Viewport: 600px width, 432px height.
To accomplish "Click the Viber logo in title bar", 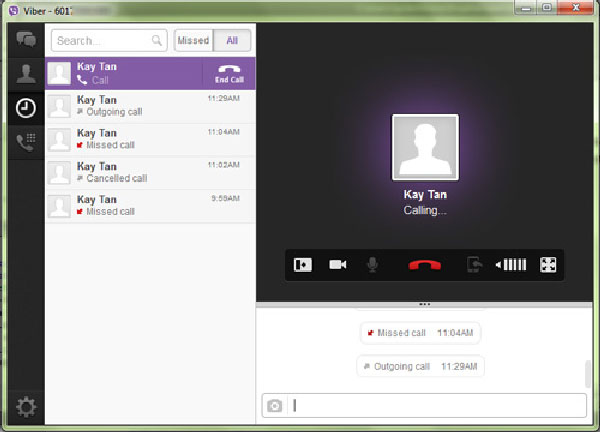I will click(x=14, y=11).
